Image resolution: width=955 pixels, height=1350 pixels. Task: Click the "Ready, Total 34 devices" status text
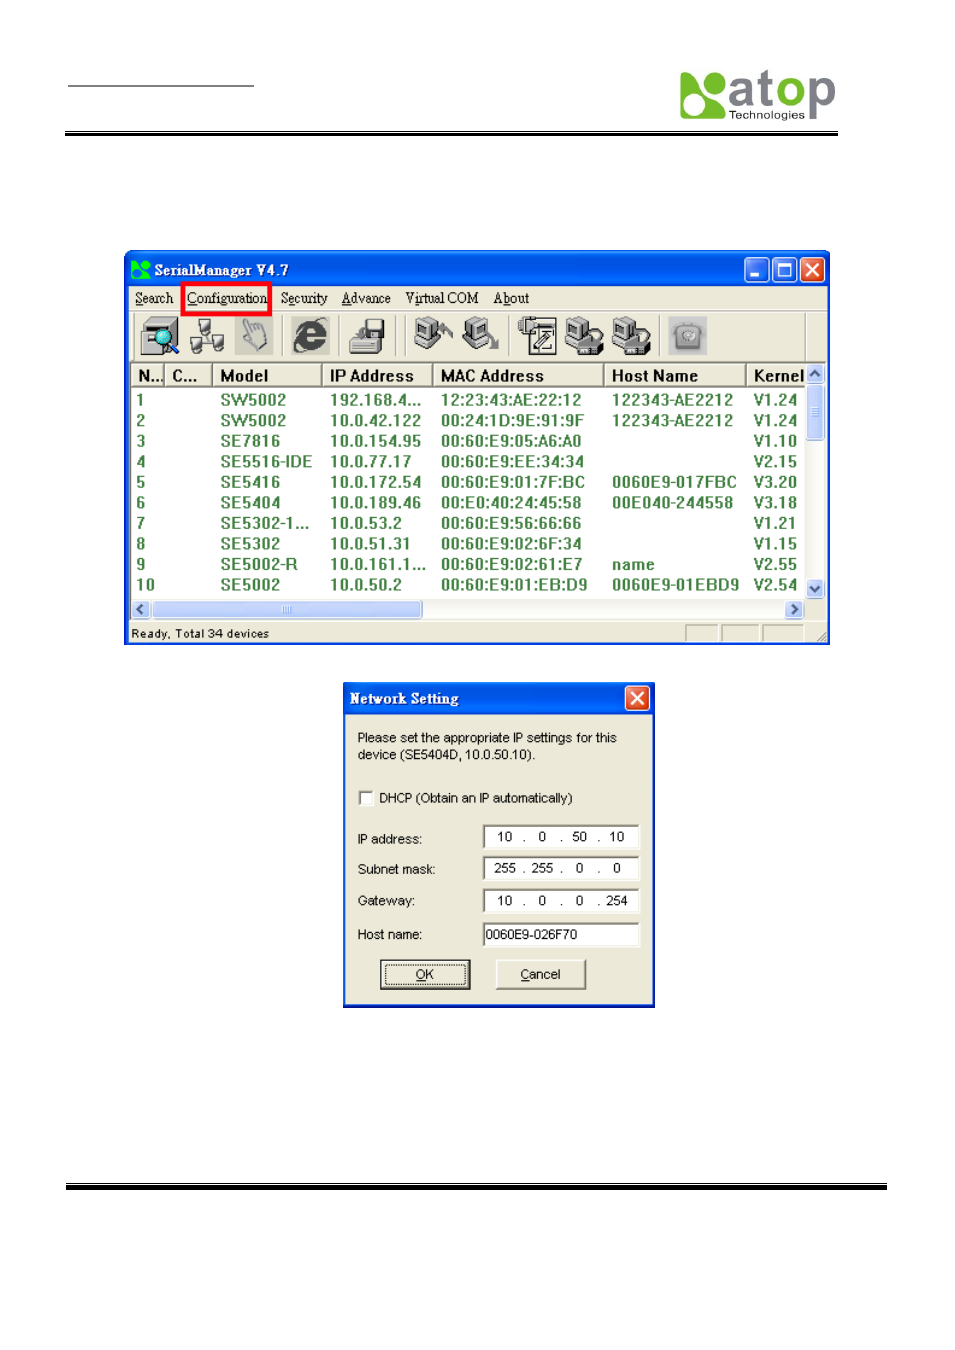point(200,633)
